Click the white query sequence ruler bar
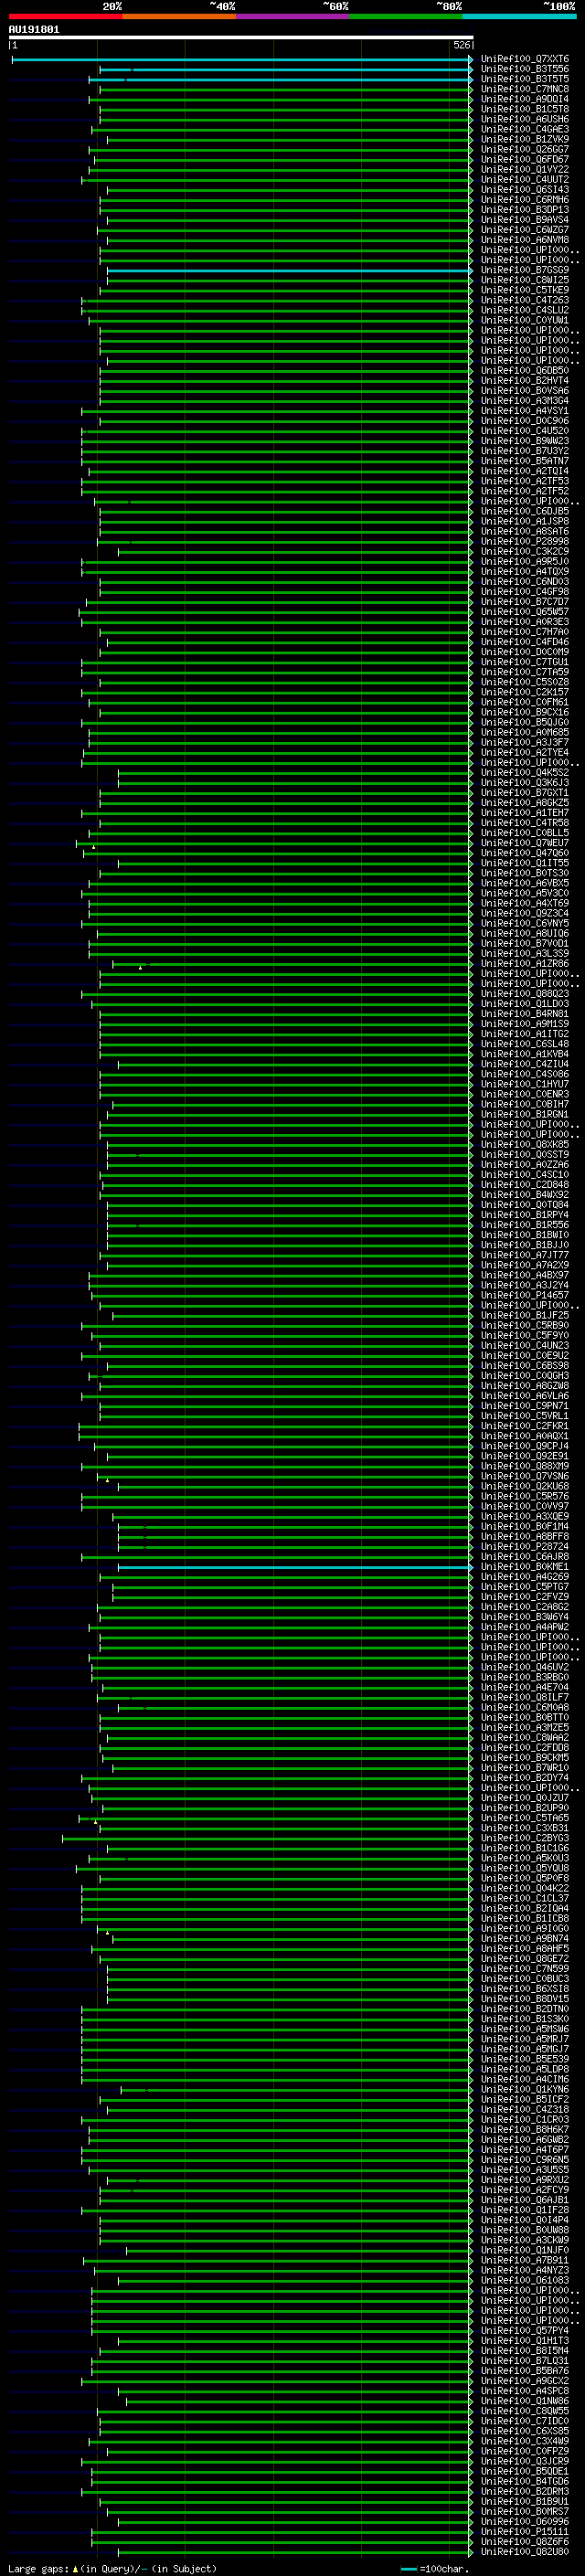Screen dimensions: 585x2576 241,38
